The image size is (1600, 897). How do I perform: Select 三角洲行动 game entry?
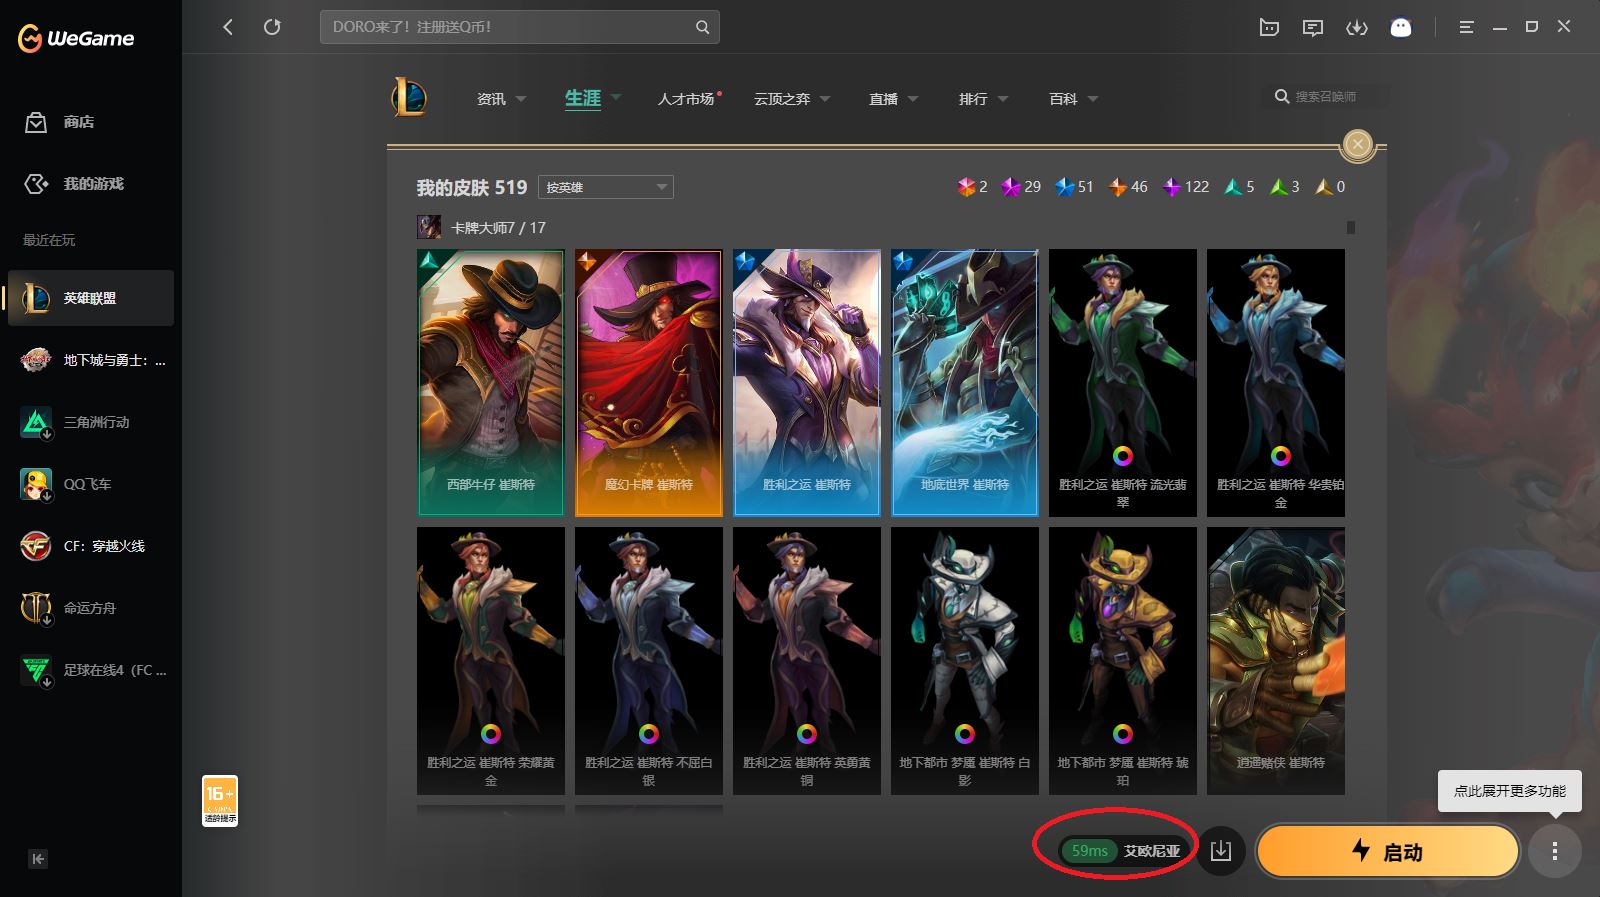click(91, 422)
